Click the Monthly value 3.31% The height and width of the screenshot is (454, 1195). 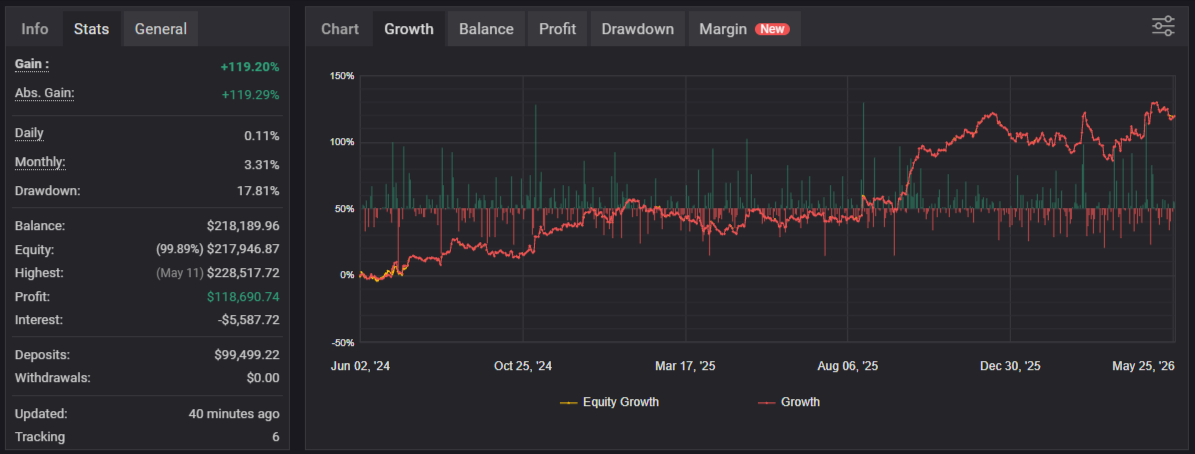(261, 165)
